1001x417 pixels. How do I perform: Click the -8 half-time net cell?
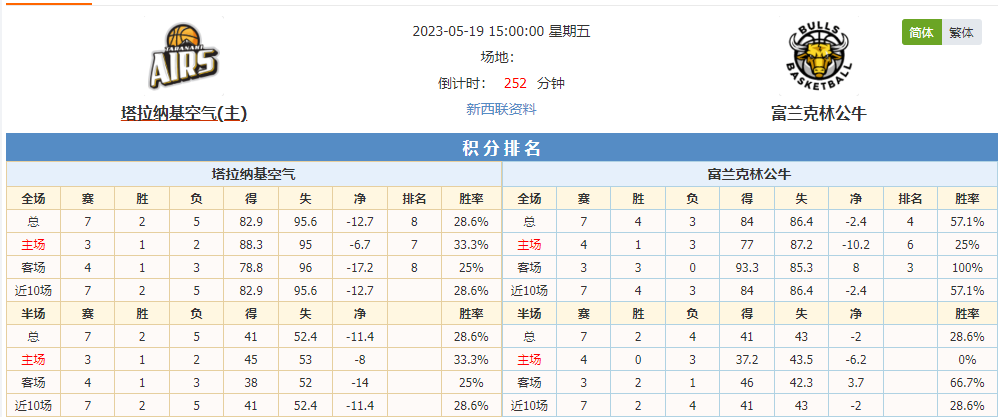click(359, 360)
